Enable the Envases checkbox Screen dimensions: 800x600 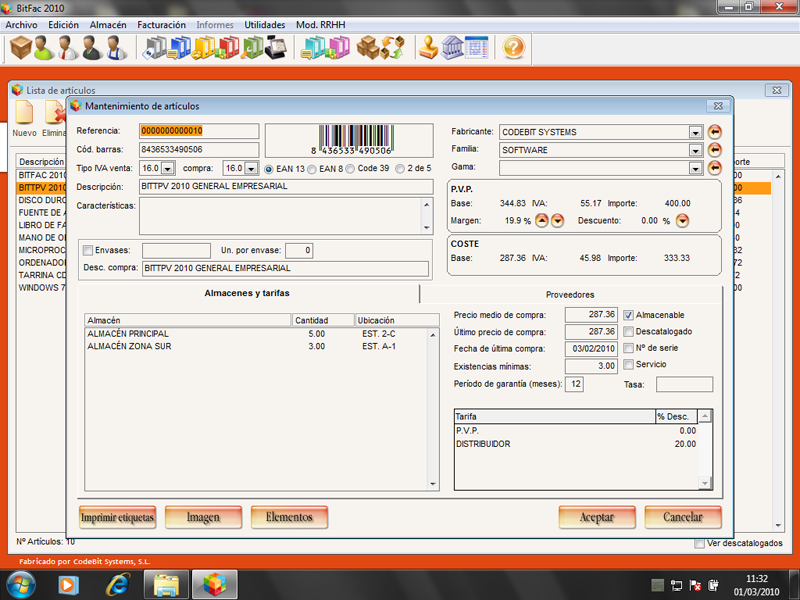pyautogui.click(x=88, y=251)
